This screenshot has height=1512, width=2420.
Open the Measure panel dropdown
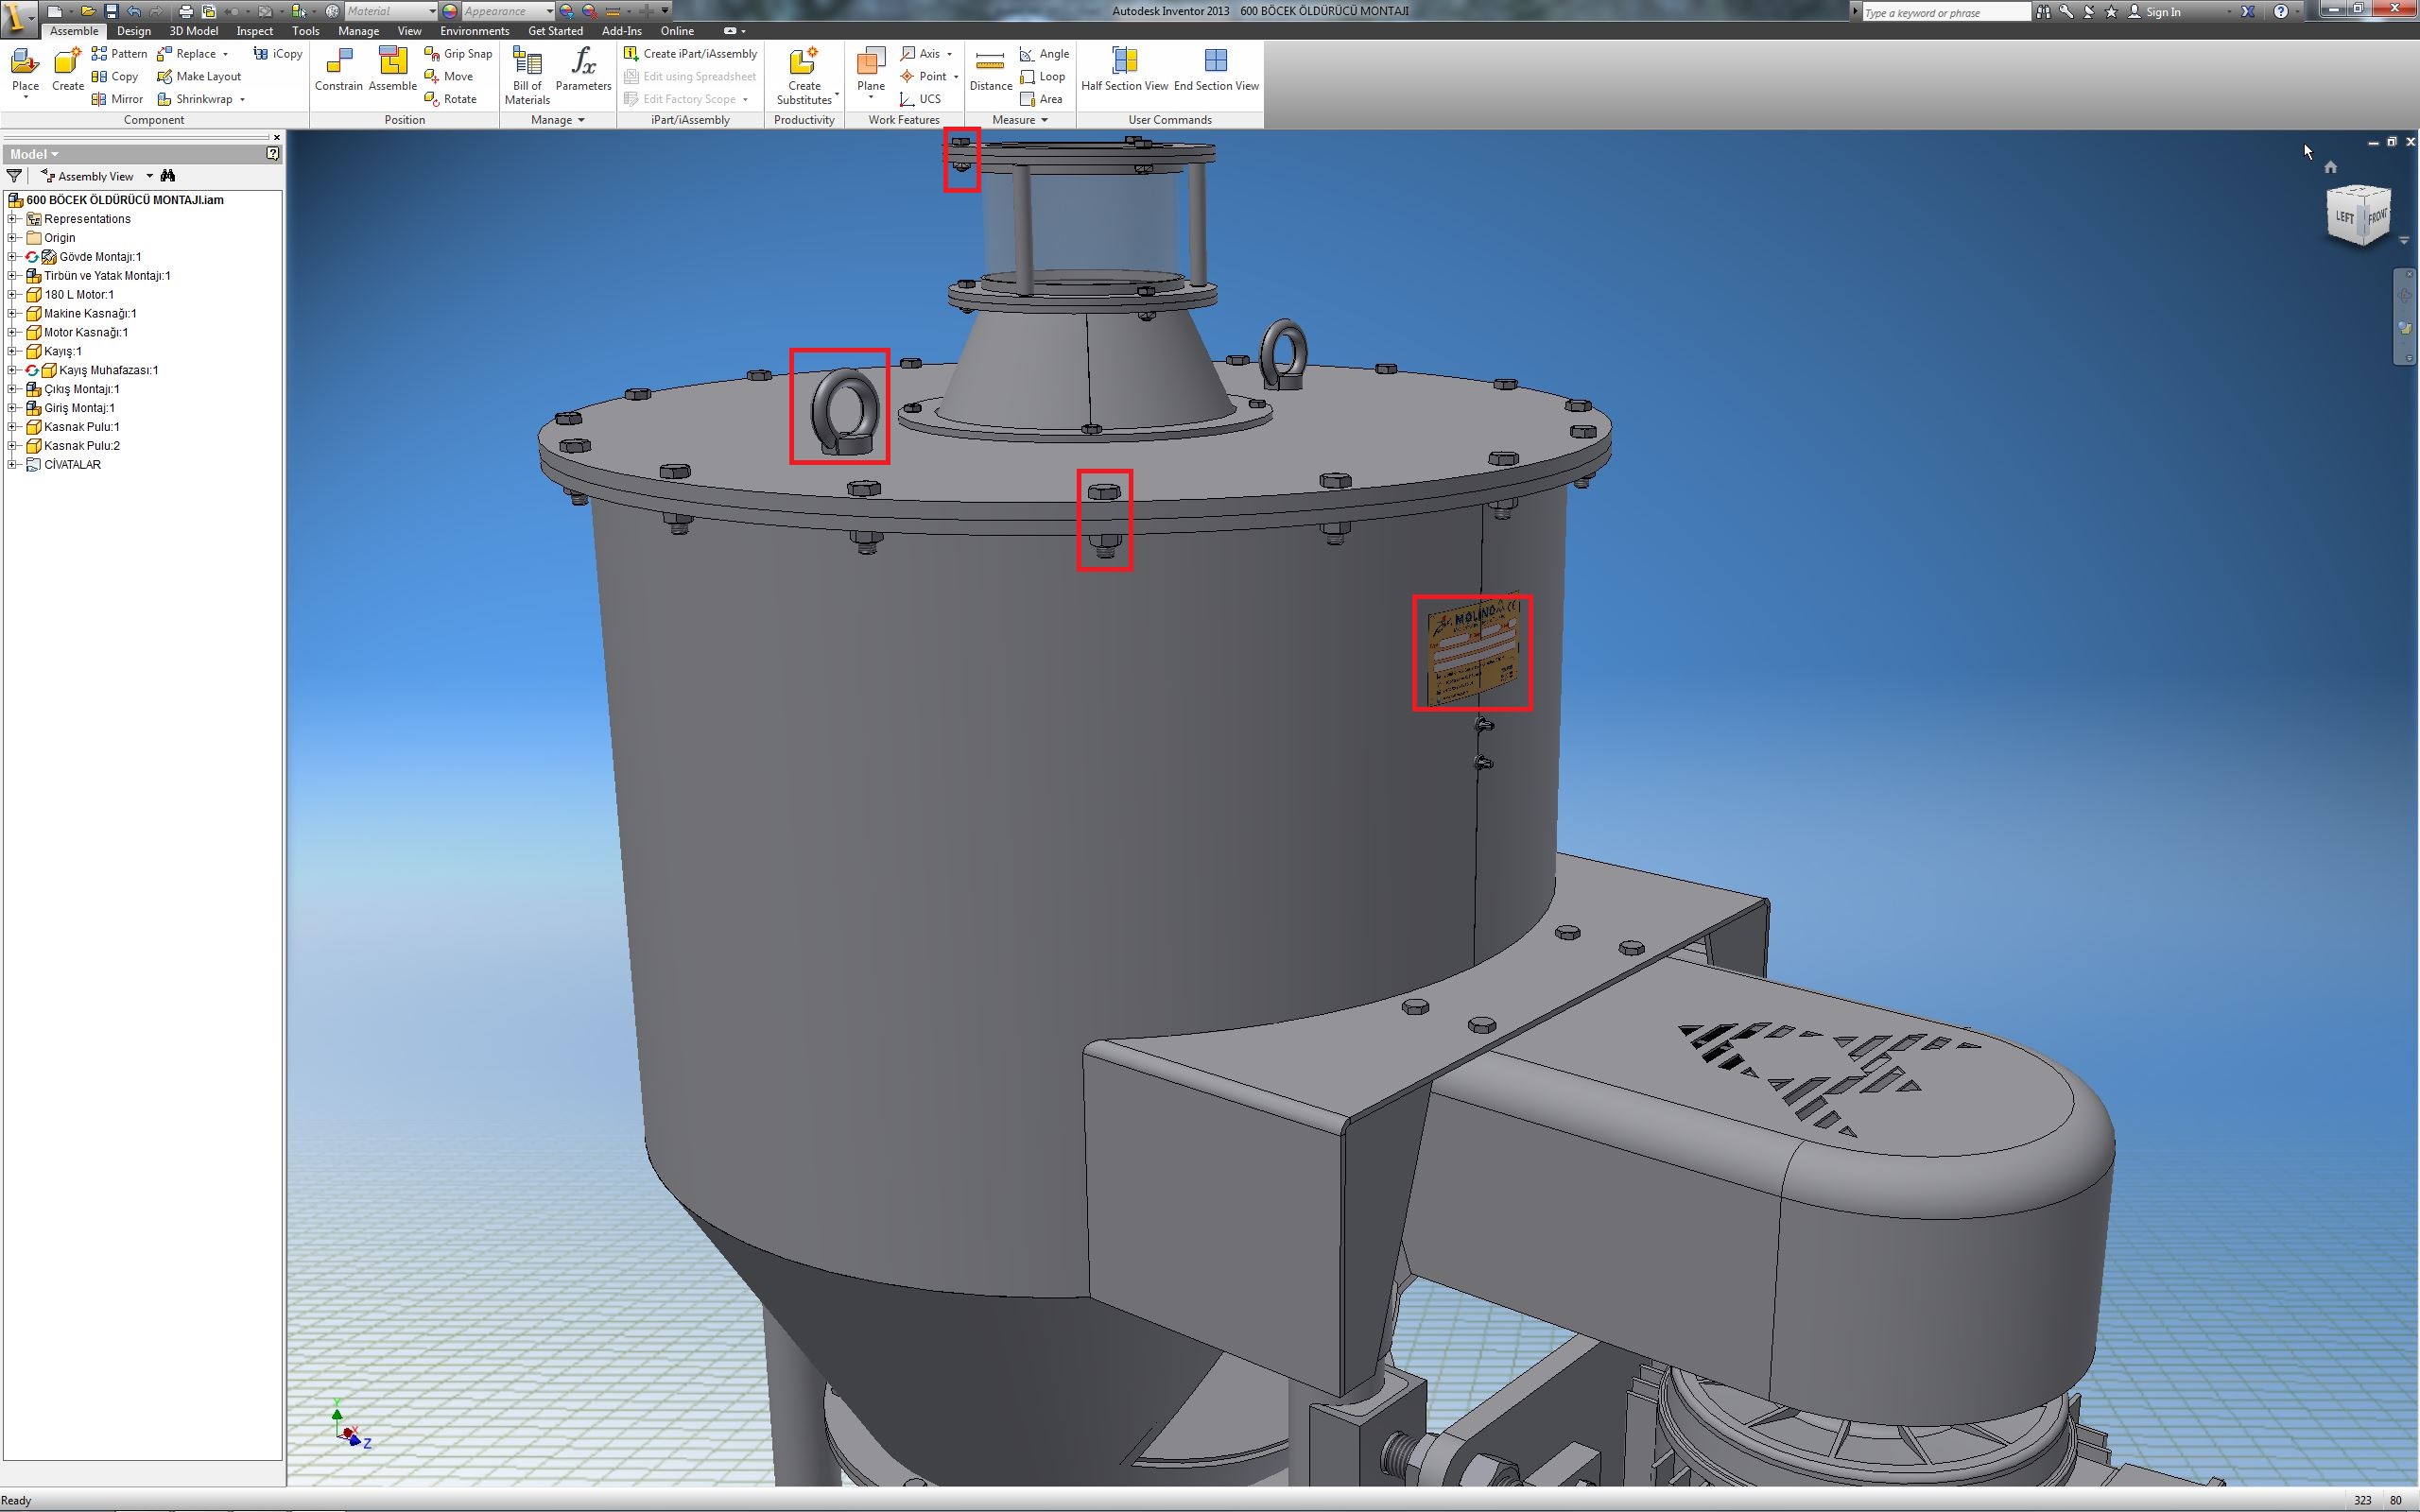(x=1045, y=120)
